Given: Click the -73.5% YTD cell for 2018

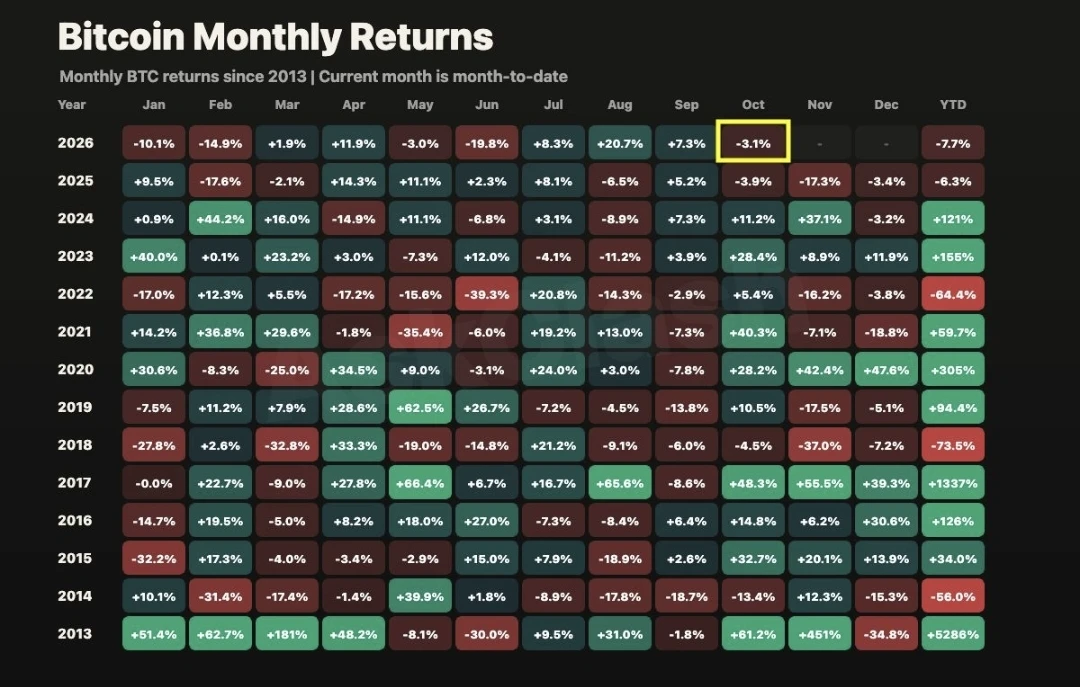Looking at the screenshot, I should [953, 445].
